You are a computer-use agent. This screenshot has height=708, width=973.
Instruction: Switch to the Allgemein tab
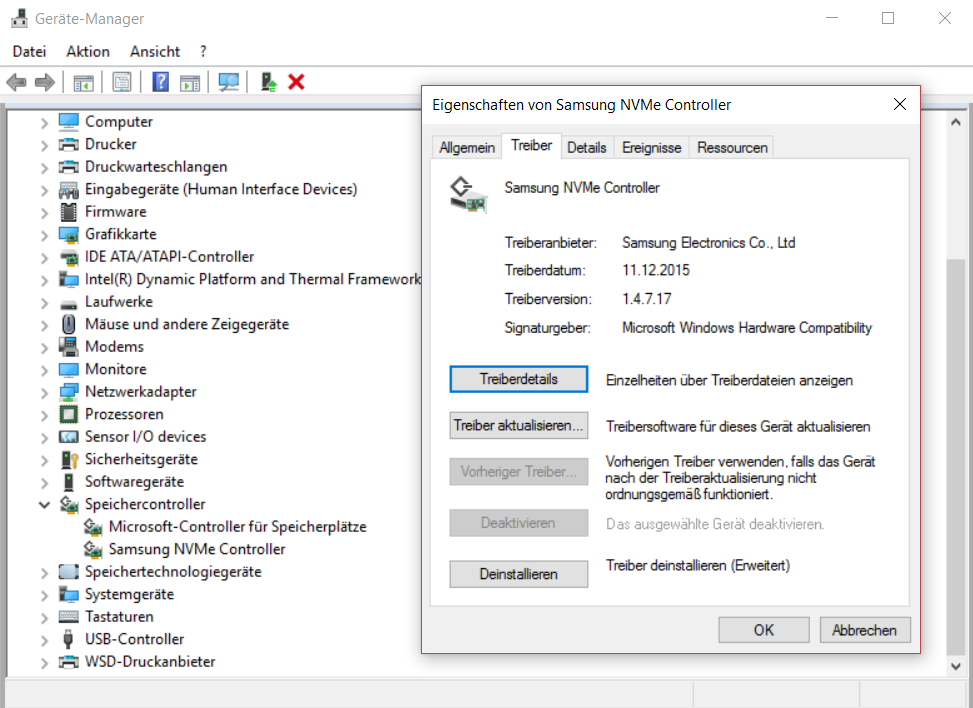467,148
